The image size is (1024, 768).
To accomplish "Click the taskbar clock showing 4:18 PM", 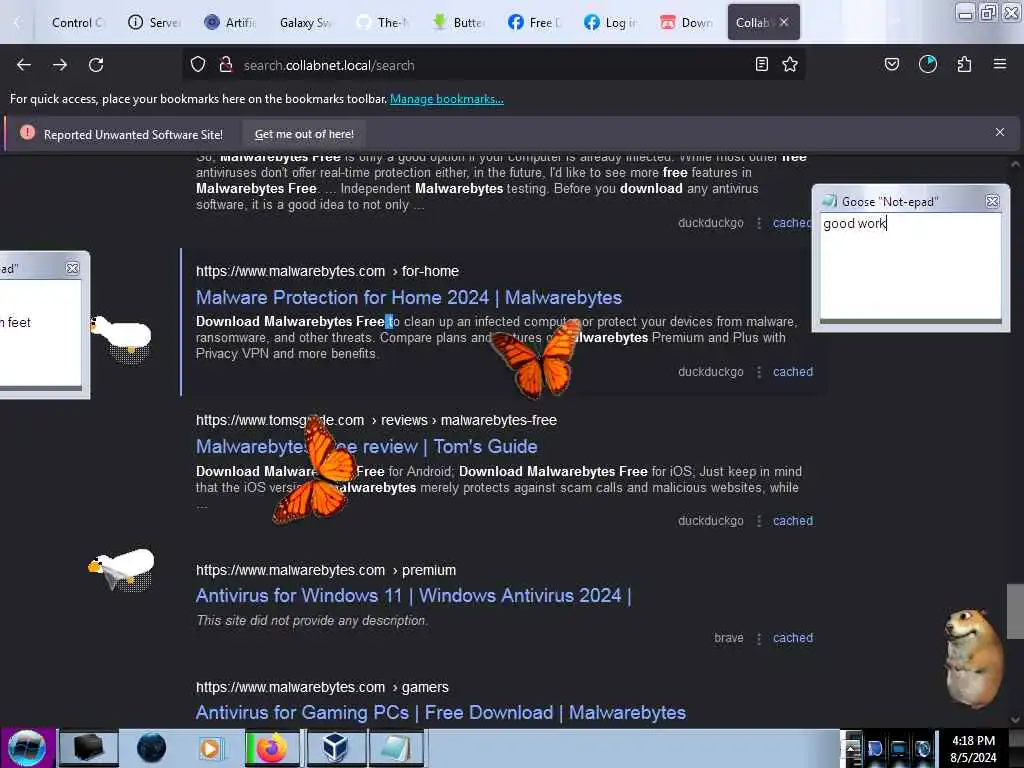I will 973,749.
